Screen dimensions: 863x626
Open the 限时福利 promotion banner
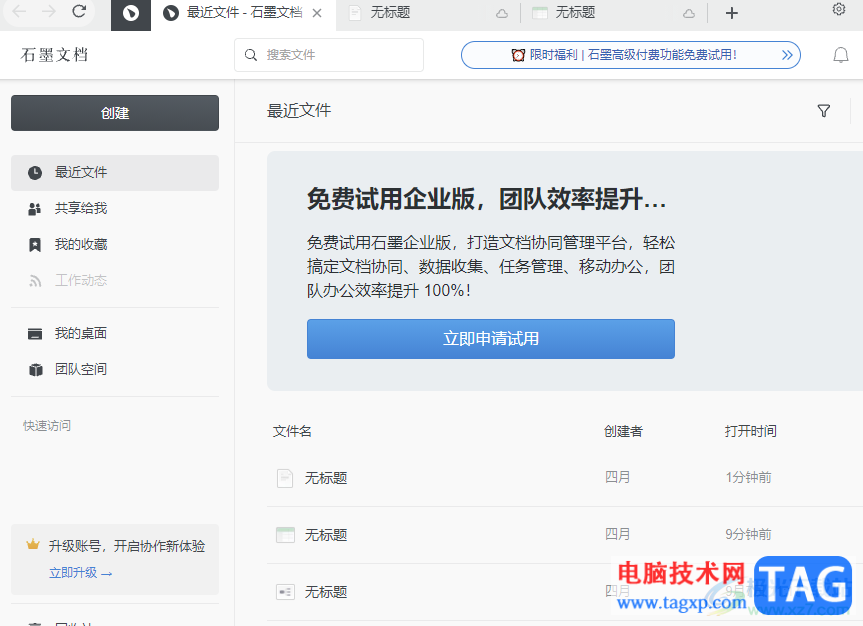pyautogui.click(x=631, y=55)
